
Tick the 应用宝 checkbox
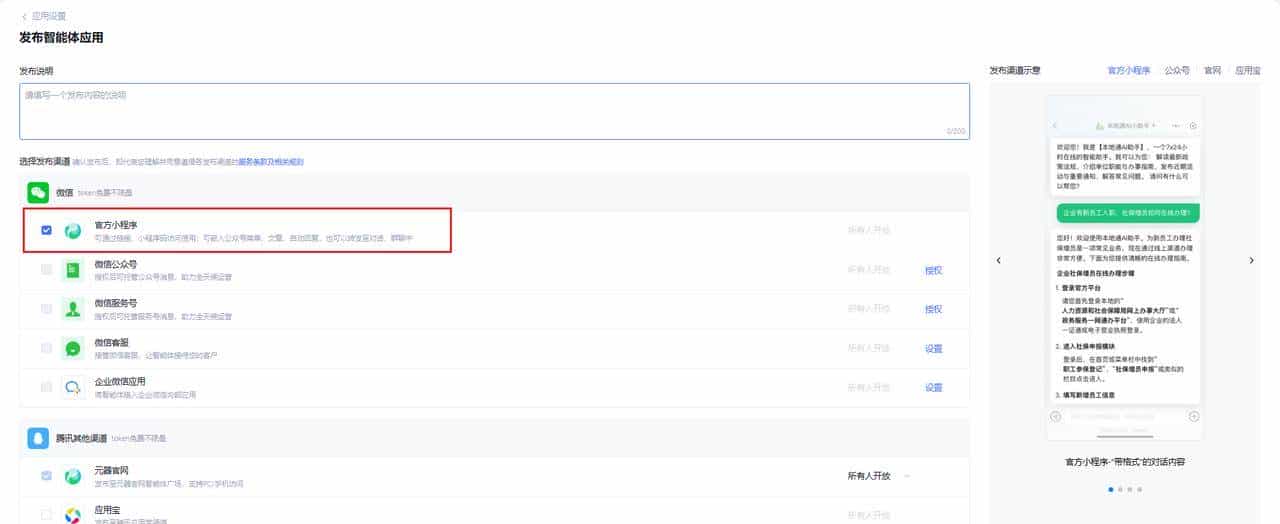(x=46, y=514)
